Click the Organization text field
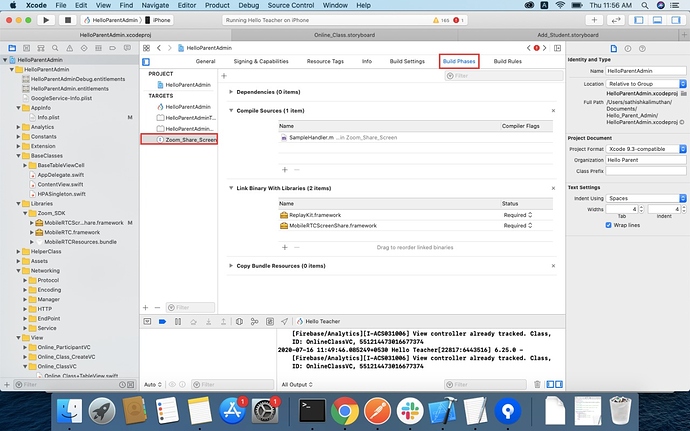This screenshot has width=690, height=431. [x=646, y=160]
